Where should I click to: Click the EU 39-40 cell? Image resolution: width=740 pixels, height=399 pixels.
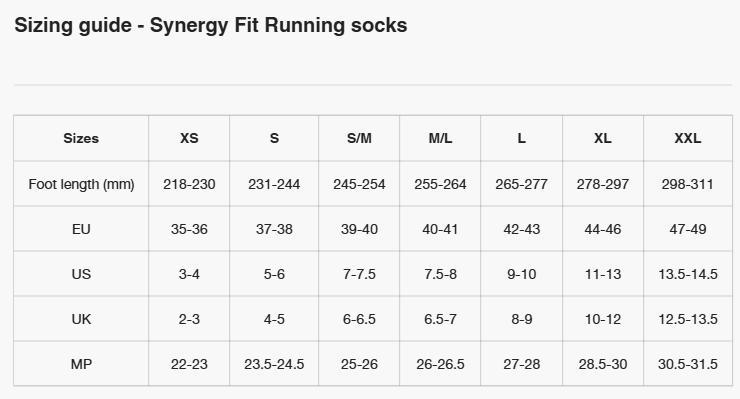[x=359, y=229]
